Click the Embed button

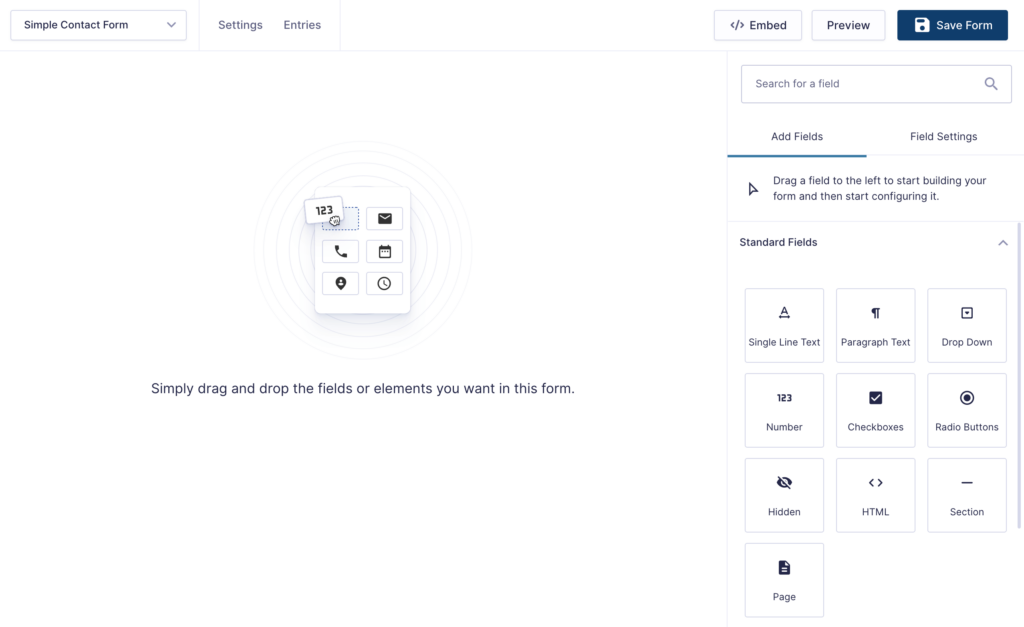(x=758, y=25)
